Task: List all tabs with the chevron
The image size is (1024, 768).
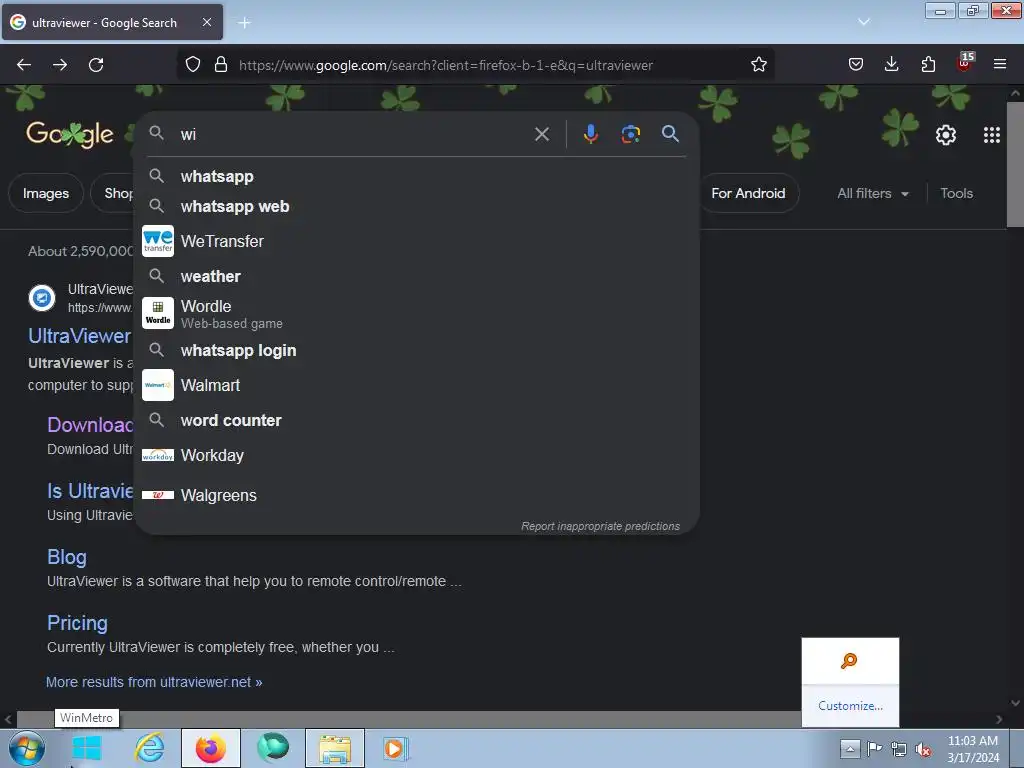Action: tap(863, 22)
